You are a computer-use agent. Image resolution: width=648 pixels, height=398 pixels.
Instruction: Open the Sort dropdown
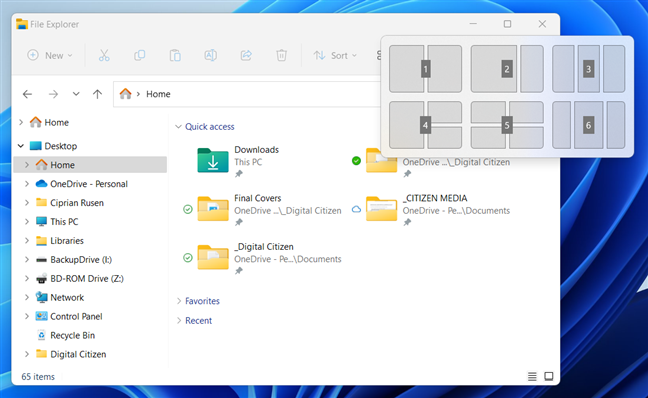coord(335,55)
